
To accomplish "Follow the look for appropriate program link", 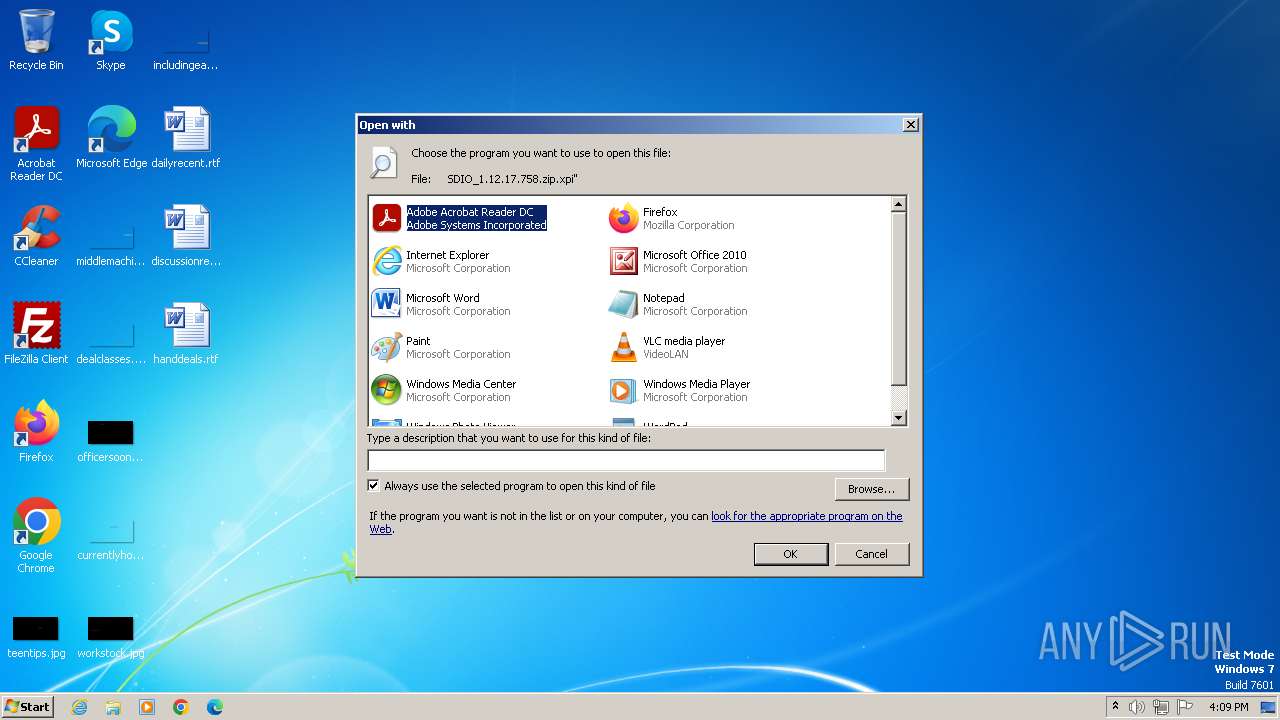I will [806, 516].
